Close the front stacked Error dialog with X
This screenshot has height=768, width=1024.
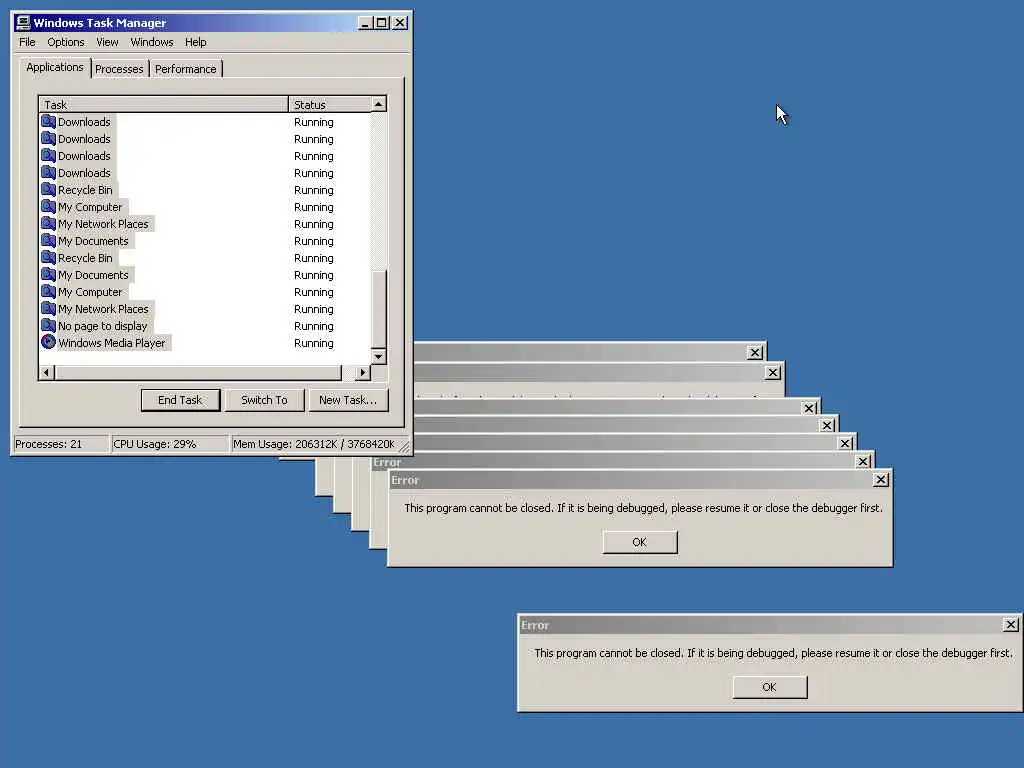pyautogui.click(x=880, y=479)
